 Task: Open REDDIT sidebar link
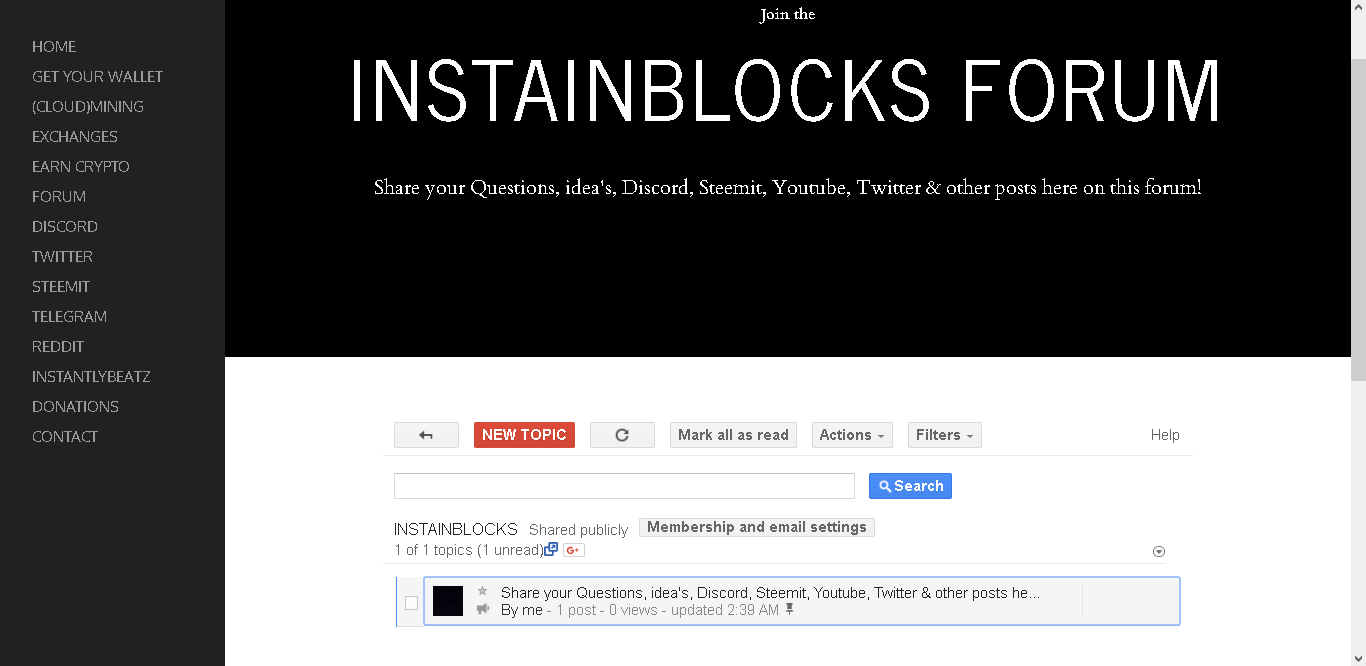(58, 347)
